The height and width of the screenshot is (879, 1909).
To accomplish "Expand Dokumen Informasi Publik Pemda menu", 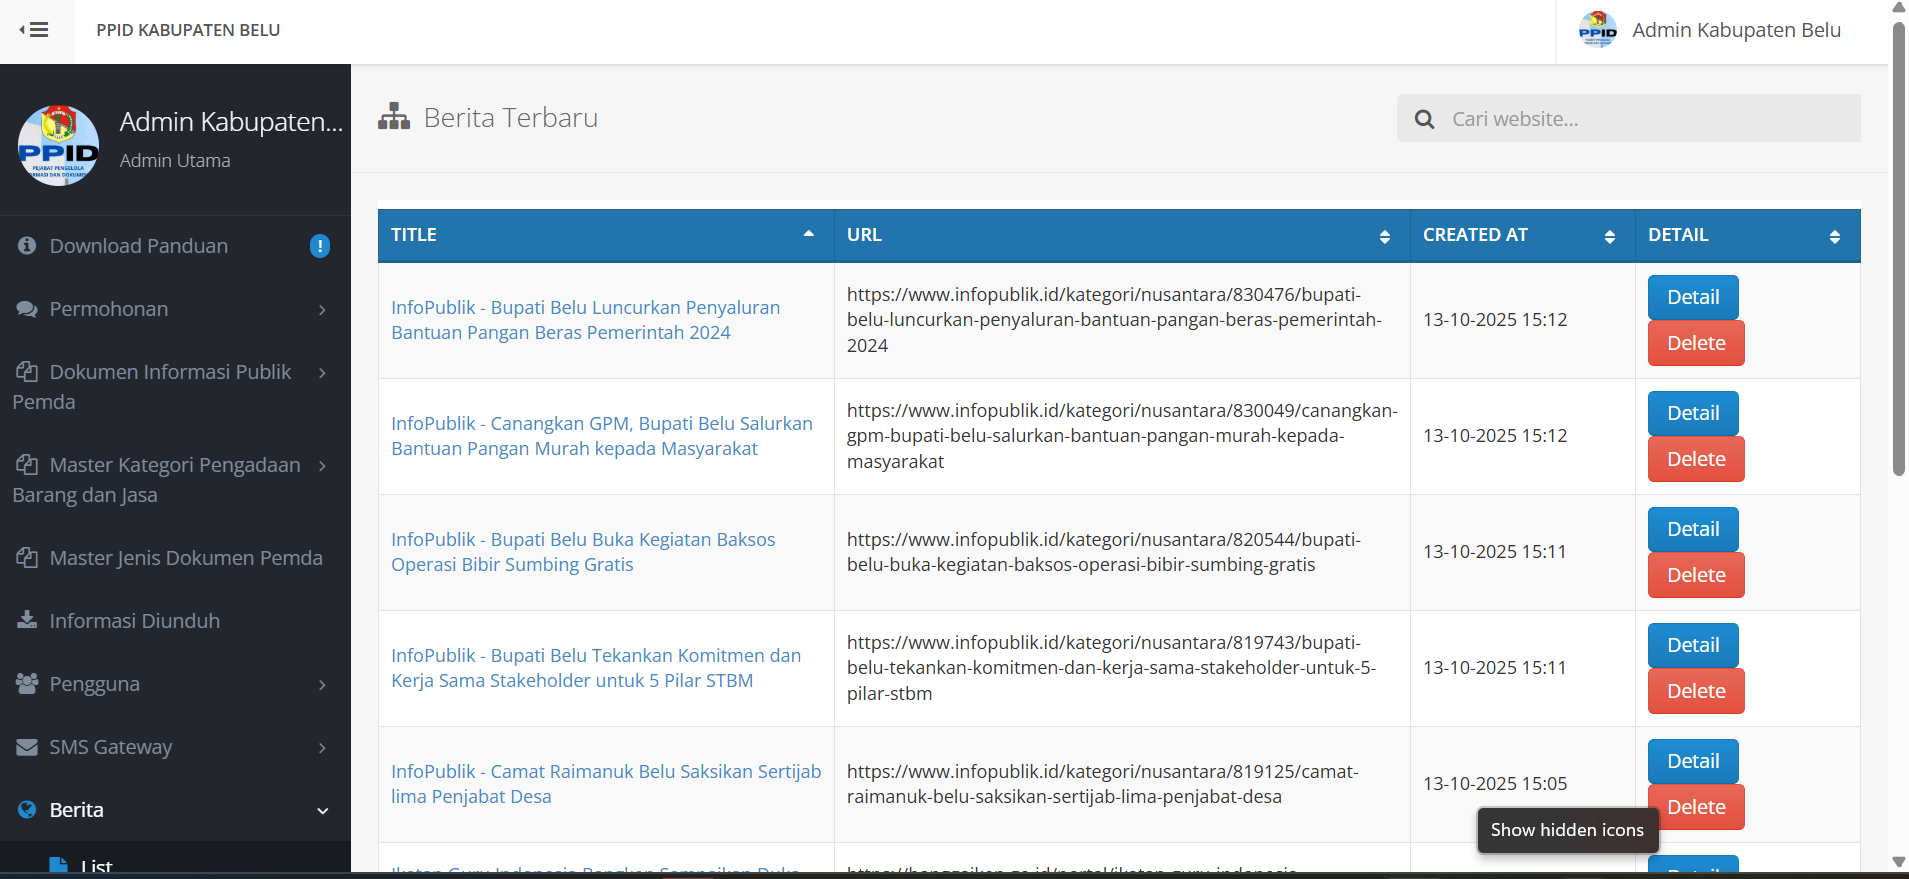I will [322, 373].
